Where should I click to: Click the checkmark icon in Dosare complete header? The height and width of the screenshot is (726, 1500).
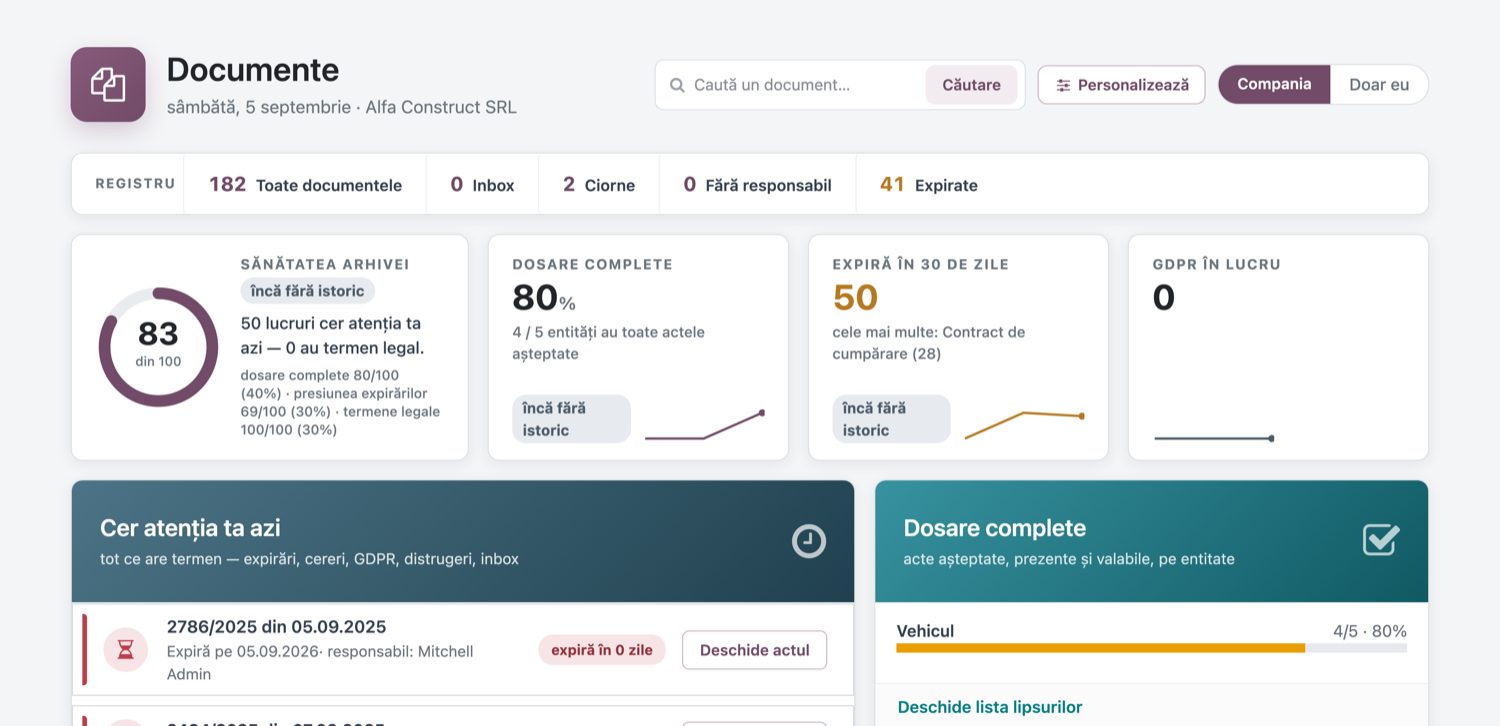[x=1381, y=540]
